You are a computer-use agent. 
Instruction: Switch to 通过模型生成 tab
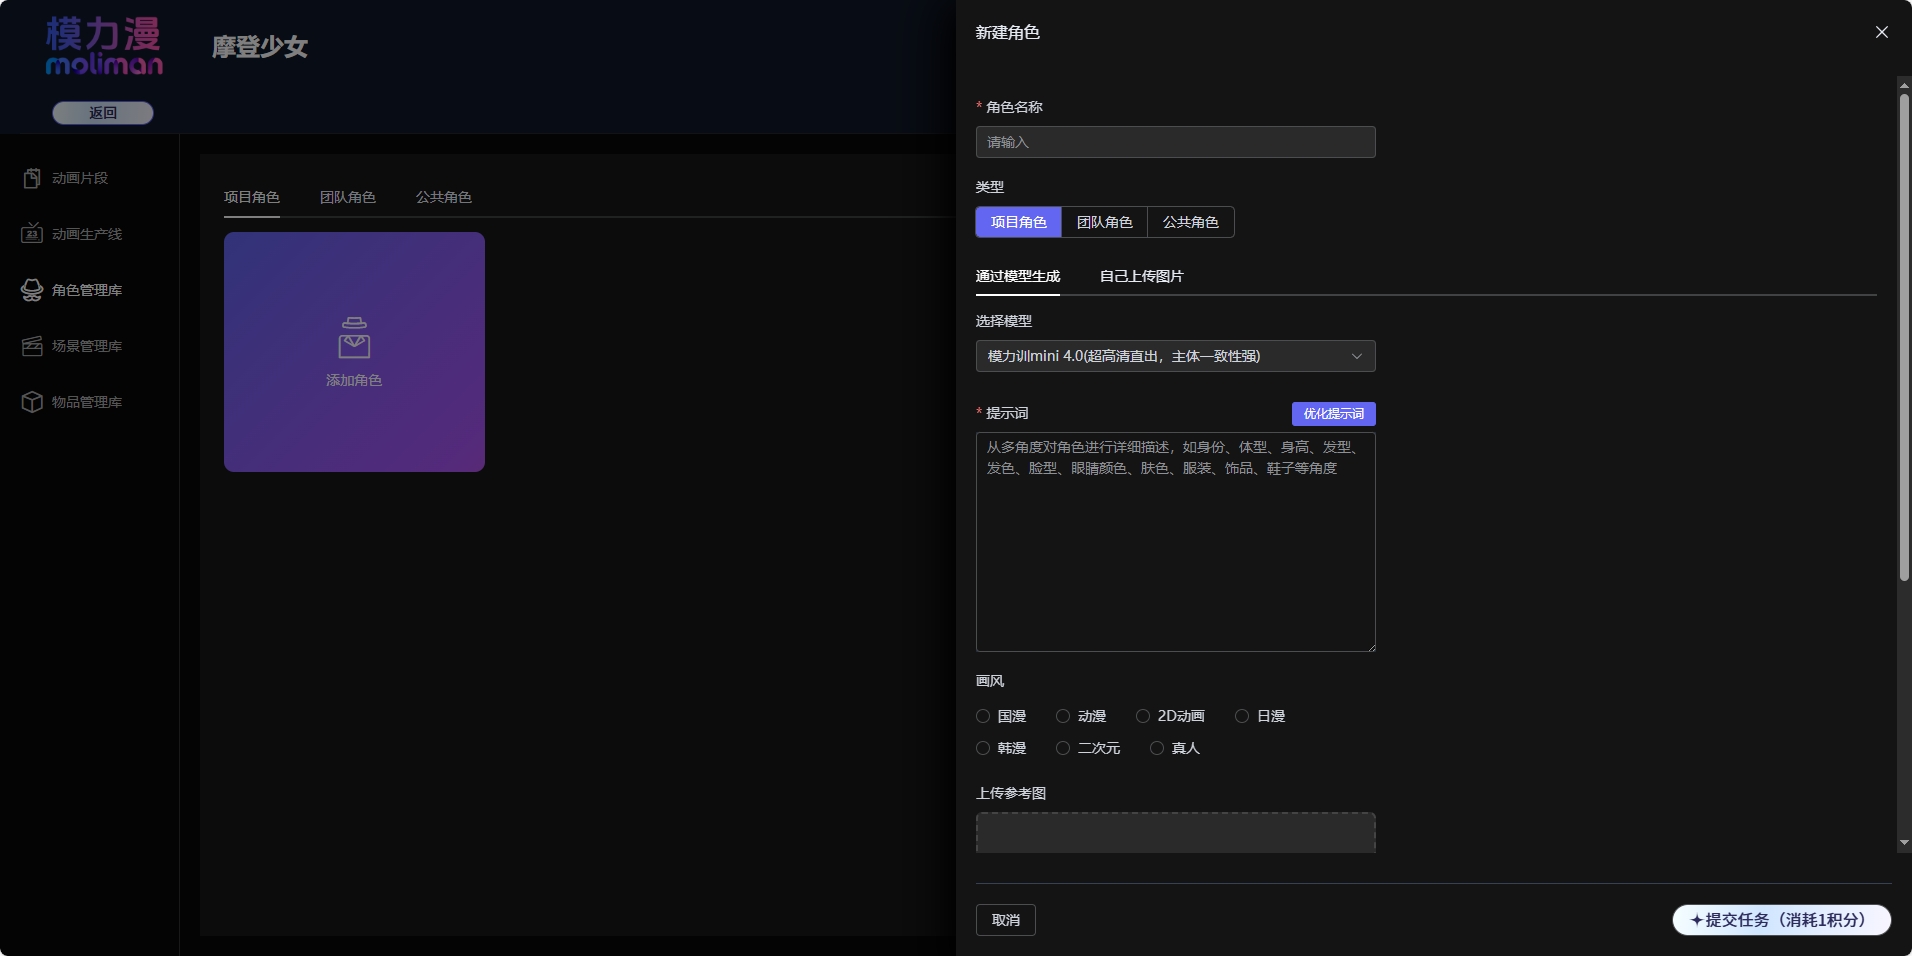1018,276
